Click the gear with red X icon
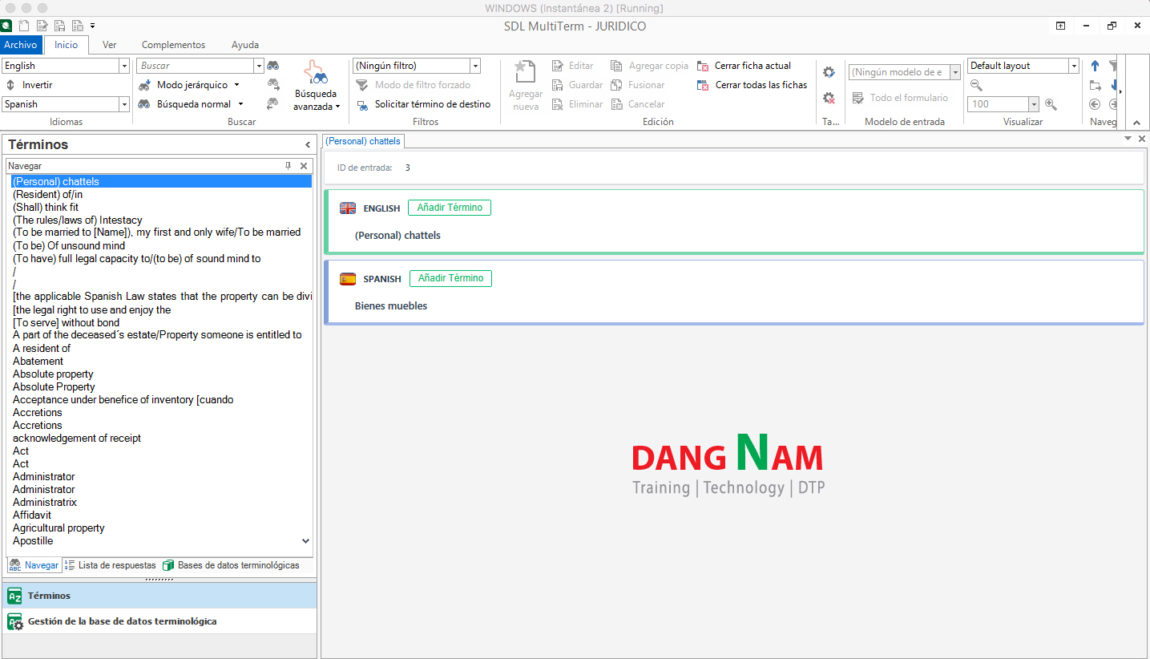The height and width of the screenshot is (659, 1150). (829, 97)
